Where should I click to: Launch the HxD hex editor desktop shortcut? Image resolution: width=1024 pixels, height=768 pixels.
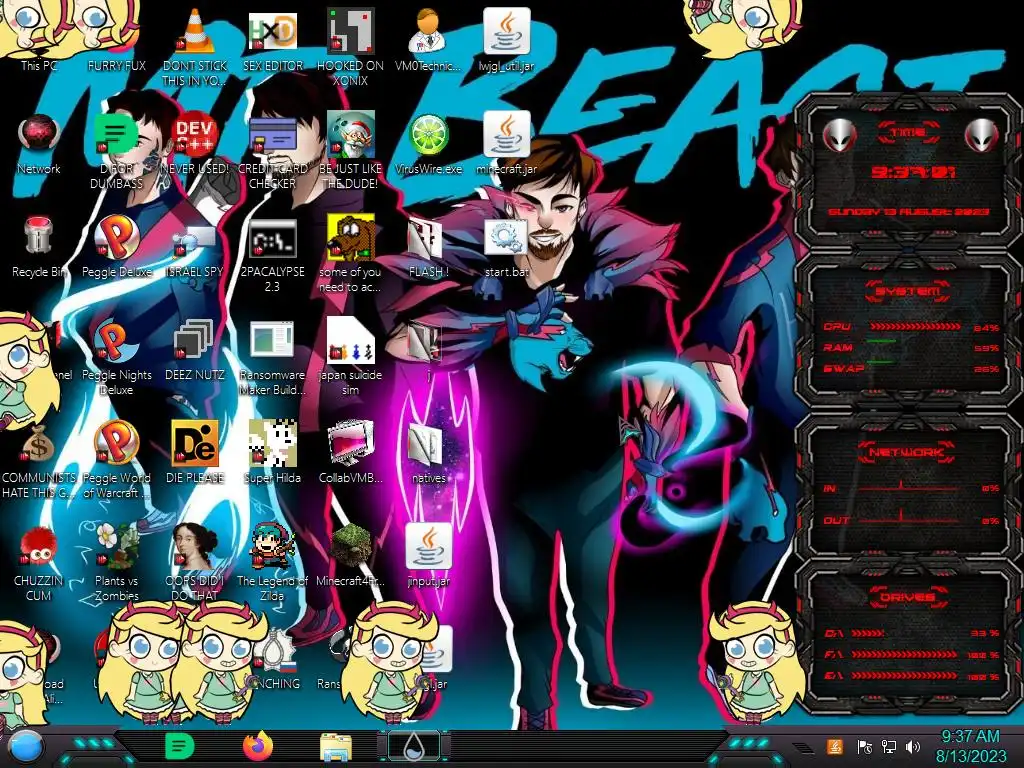click(x=272, y=31)
